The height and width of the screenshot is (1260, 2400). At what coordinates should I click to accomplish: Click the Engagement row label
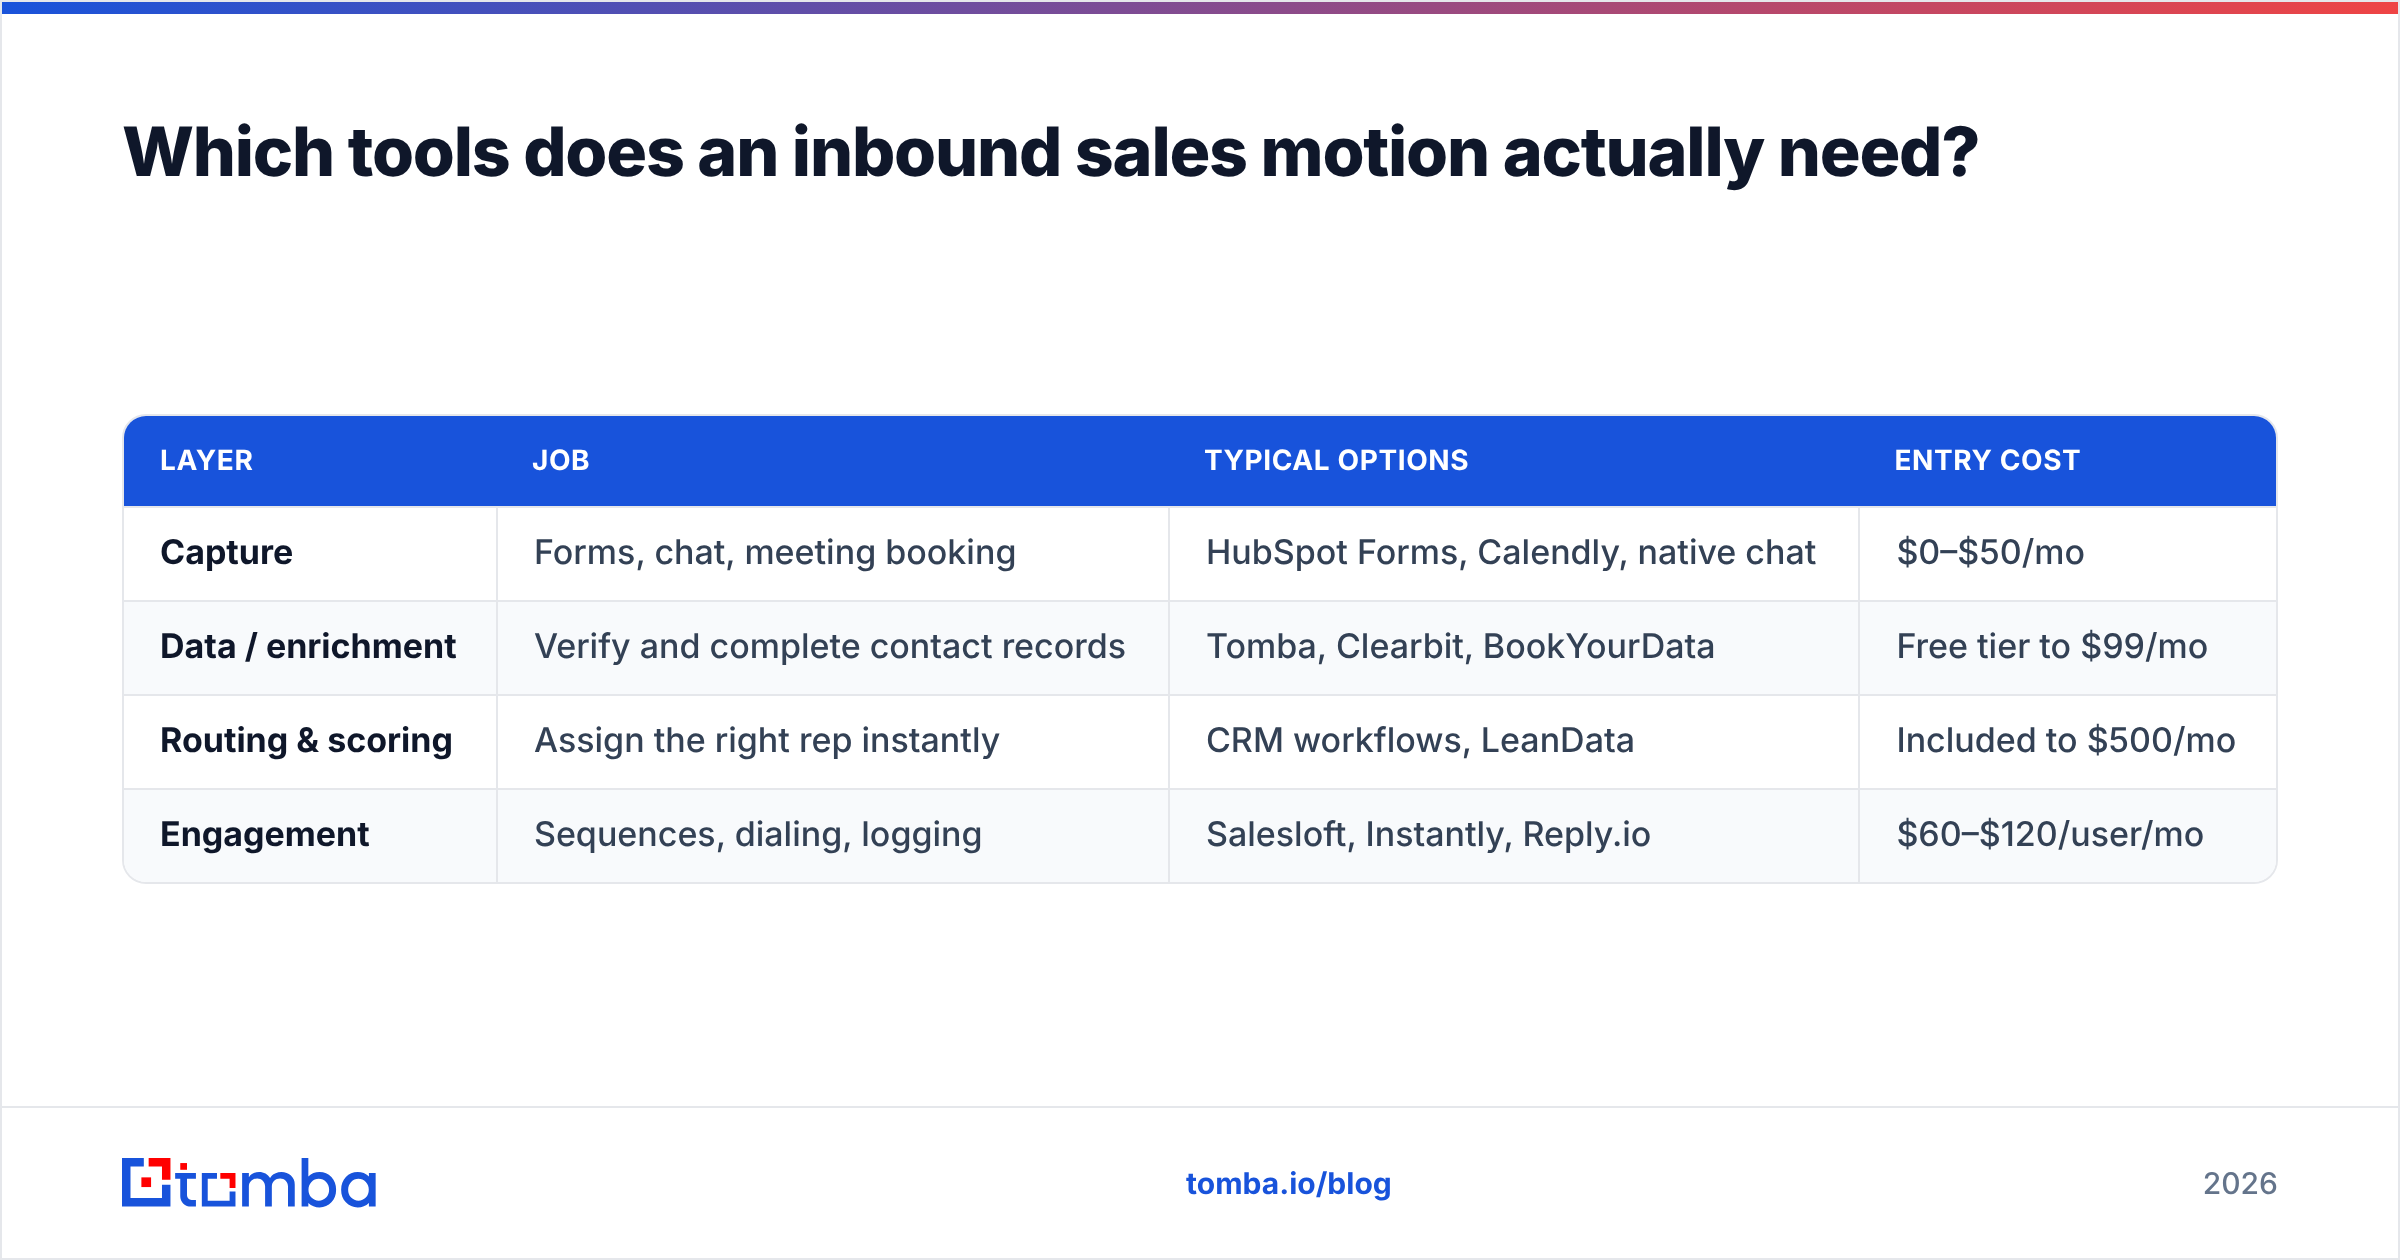pyautogui.click(x=265, y=834)
